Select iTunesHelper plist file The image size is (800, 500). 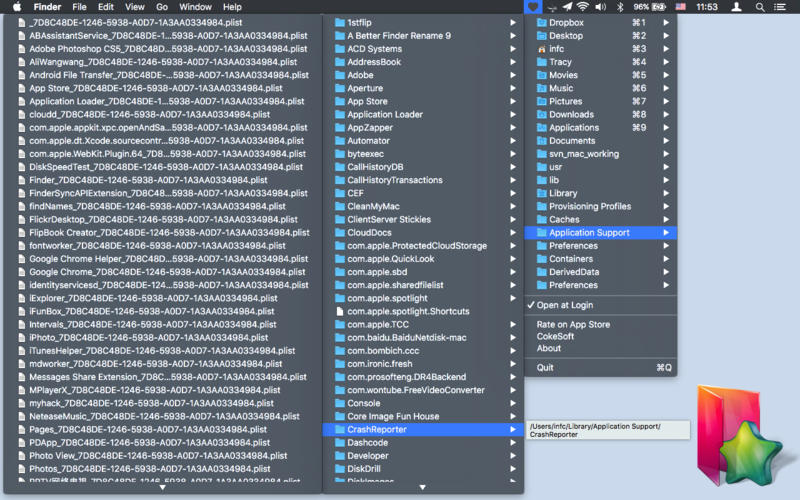click(x=160, y=351)
